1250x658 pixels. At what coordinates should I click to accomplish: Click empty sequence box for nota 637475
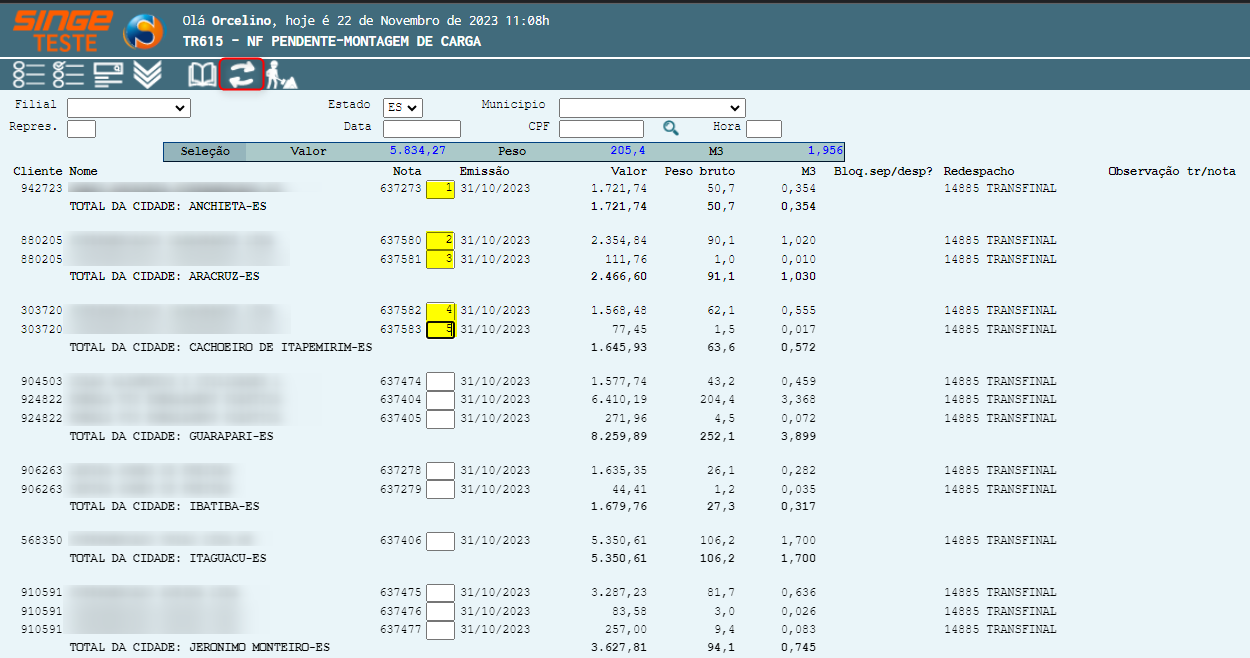click(440, 593)
